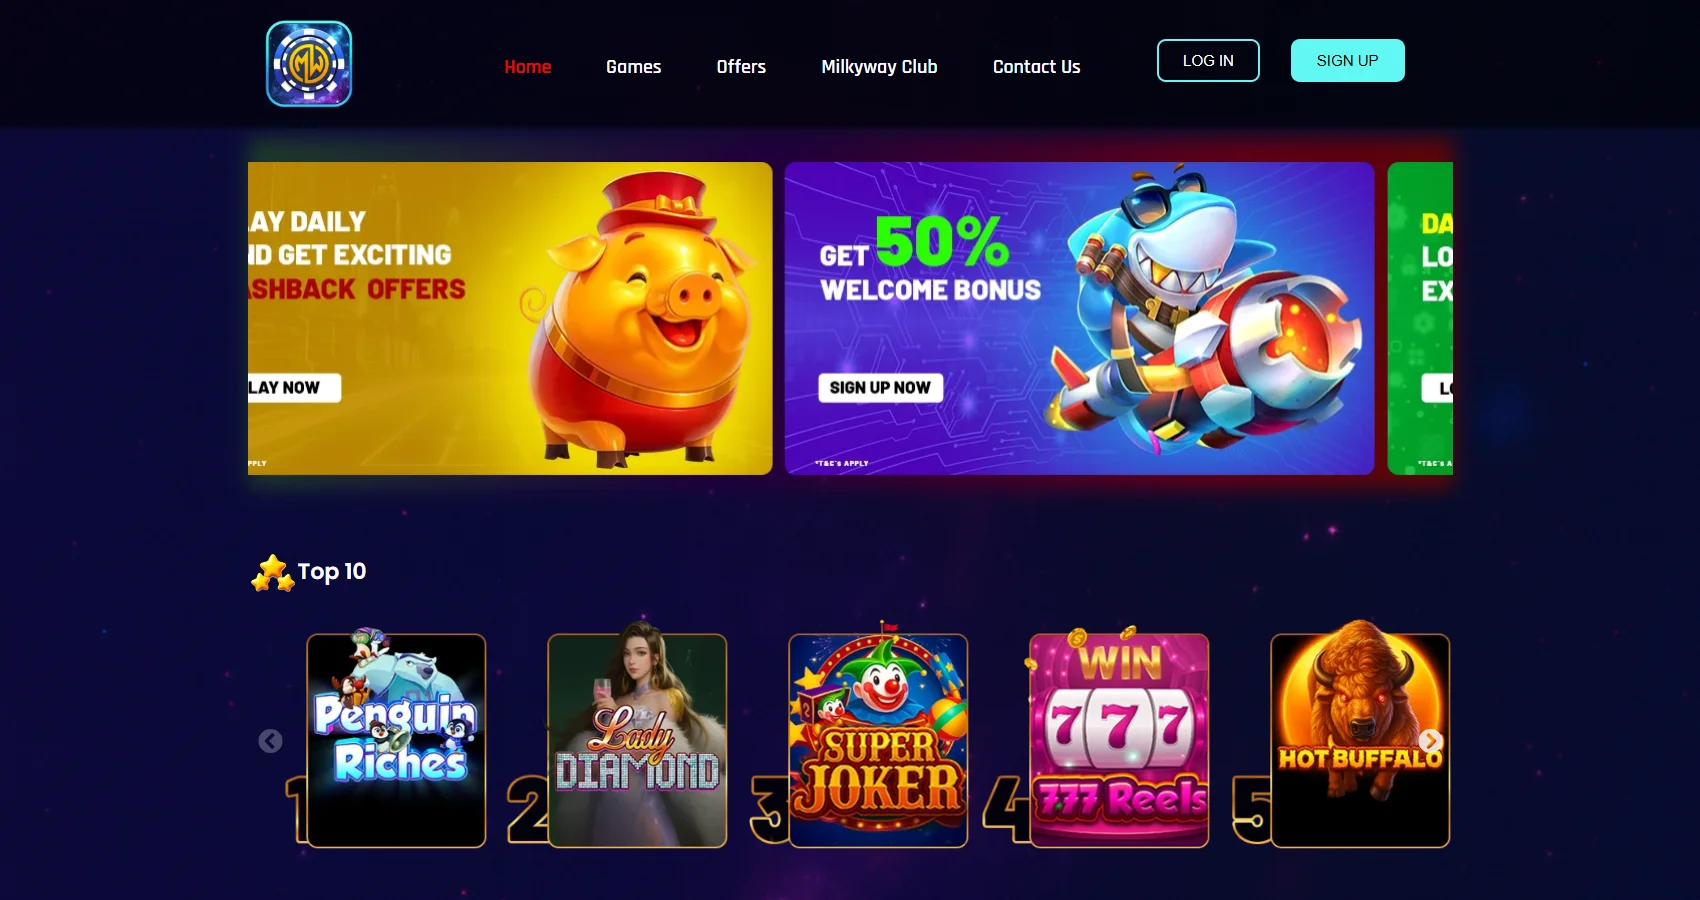Open the Games menu item

[x=634, y=67]
